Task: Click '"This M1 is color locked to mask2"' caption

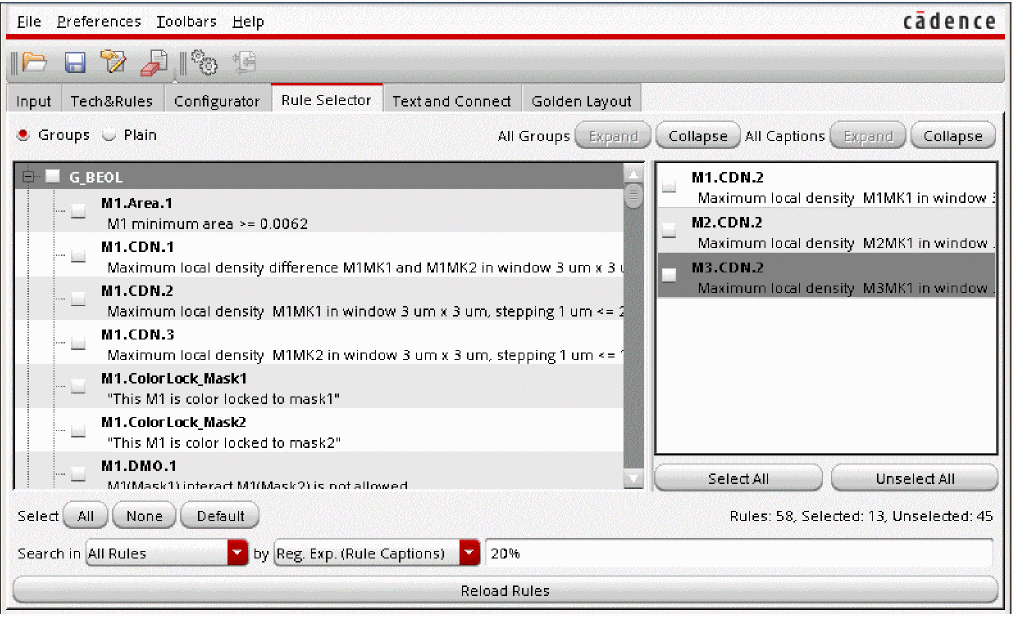Action: (224, 443)
